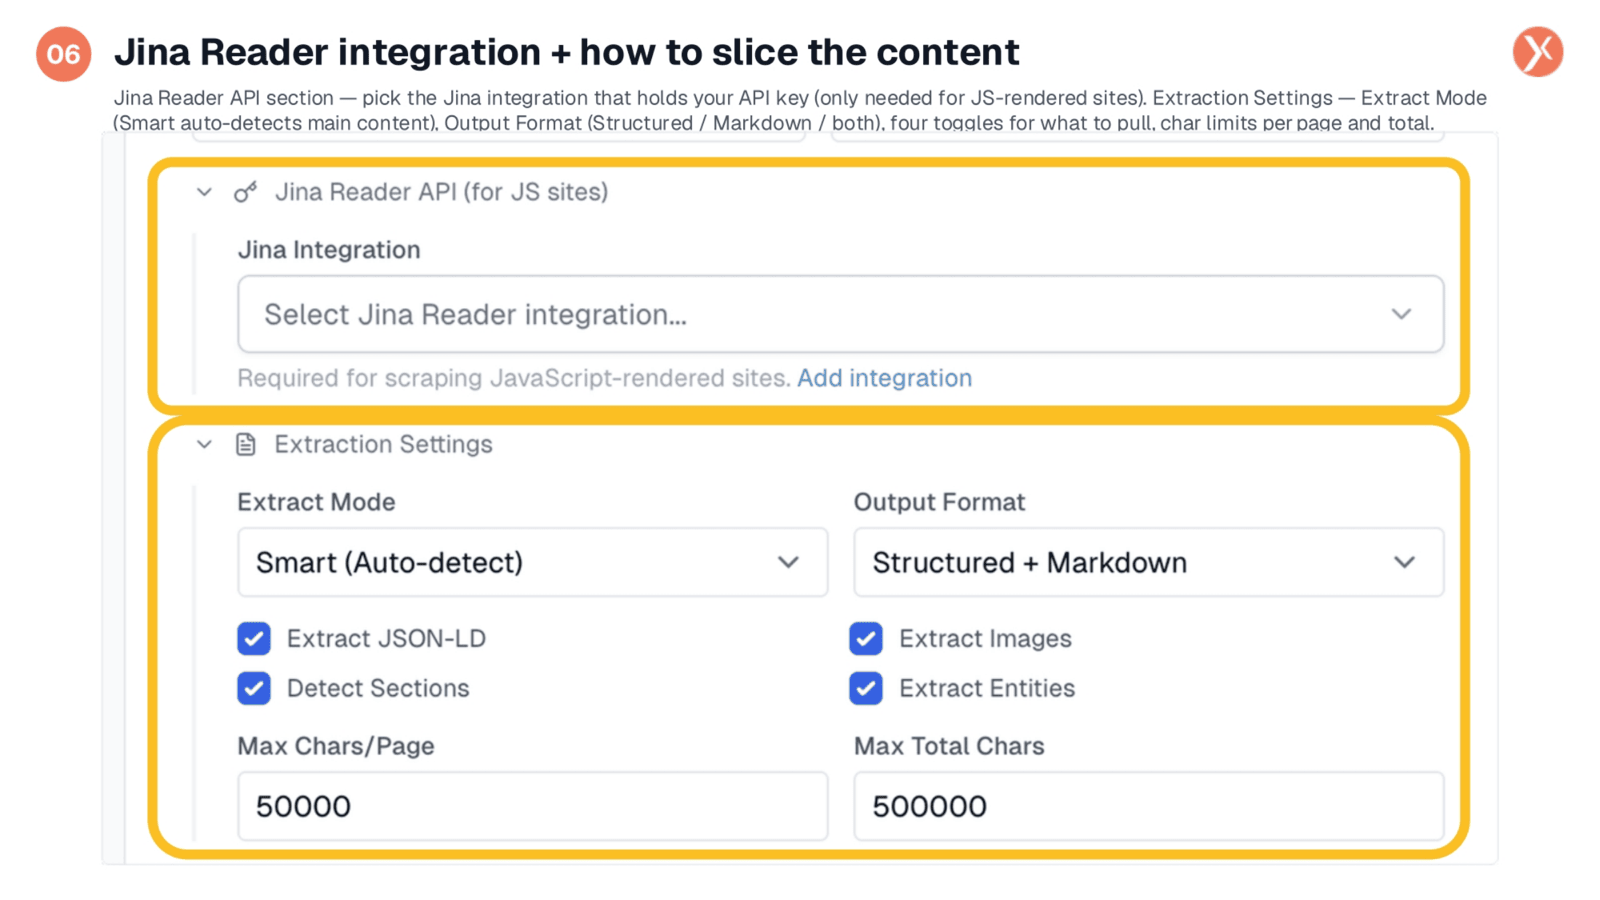Click the Detect Sections label text

pos(378,688)
